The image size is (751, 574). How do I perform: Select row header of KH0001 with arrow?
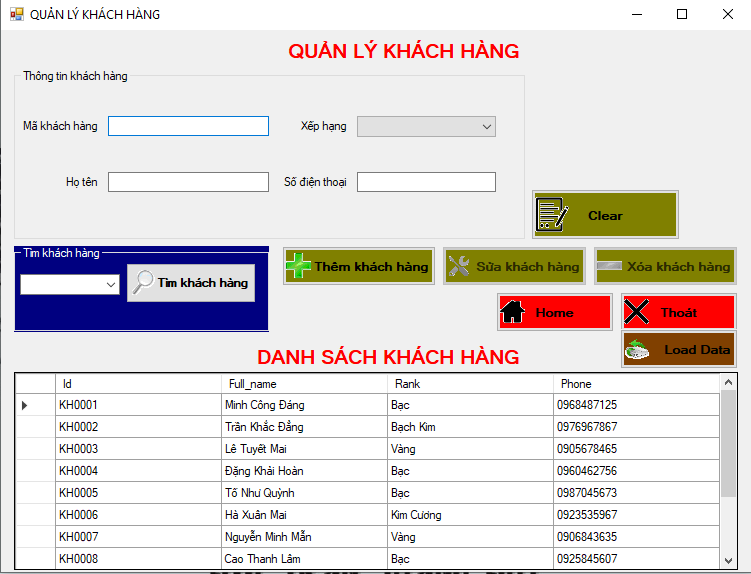coord(35,405)
